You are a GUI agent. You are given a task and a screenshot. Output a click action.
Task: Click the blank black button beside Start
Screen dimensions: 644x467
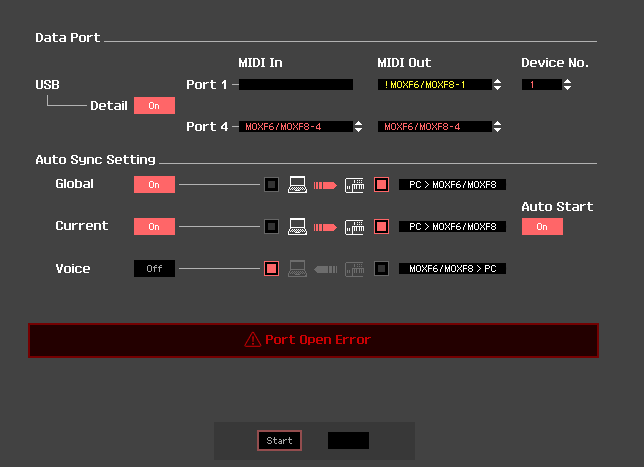(348, 441)
